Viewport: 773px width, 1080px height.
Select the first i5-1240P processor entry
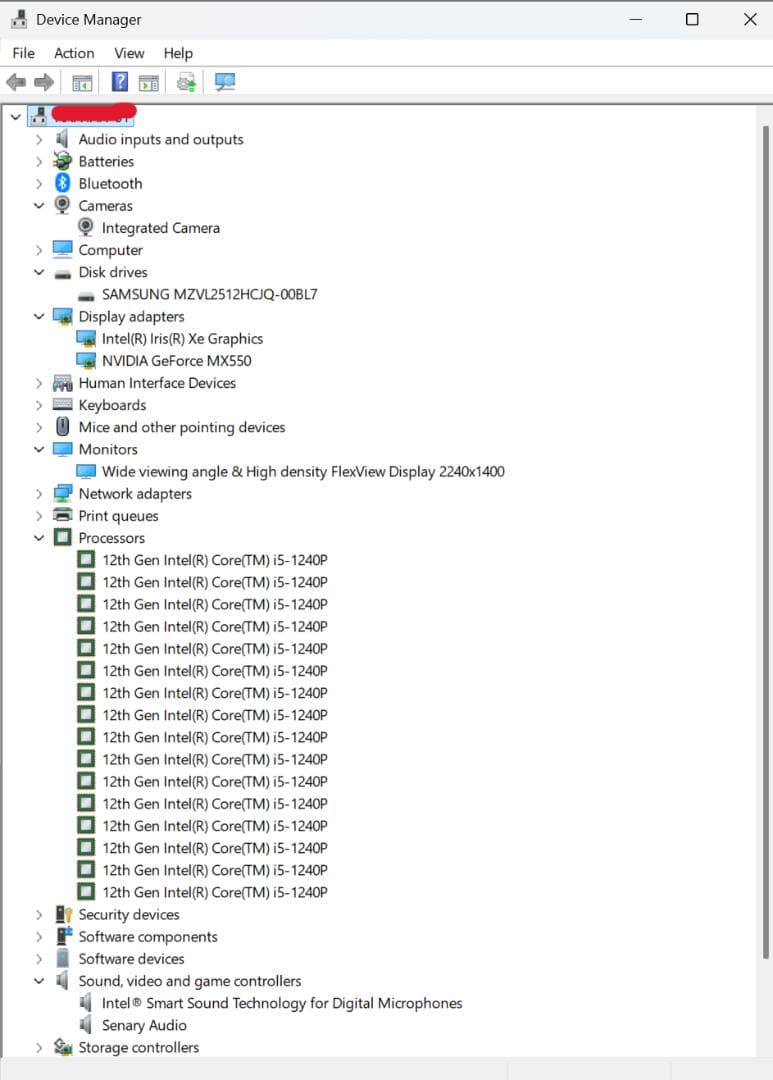tap(214, 560)
